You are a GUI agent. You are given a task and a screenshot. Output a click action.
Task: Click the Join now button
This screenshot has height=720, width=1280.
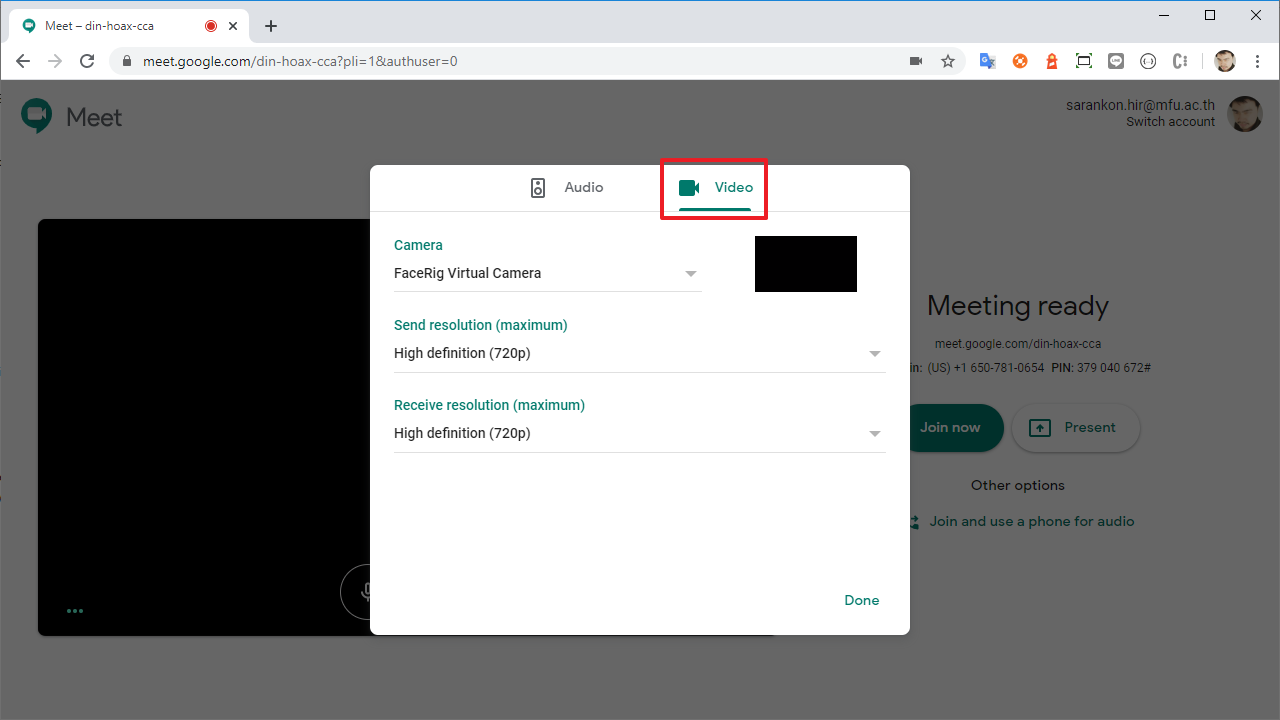tap(954, 428)
